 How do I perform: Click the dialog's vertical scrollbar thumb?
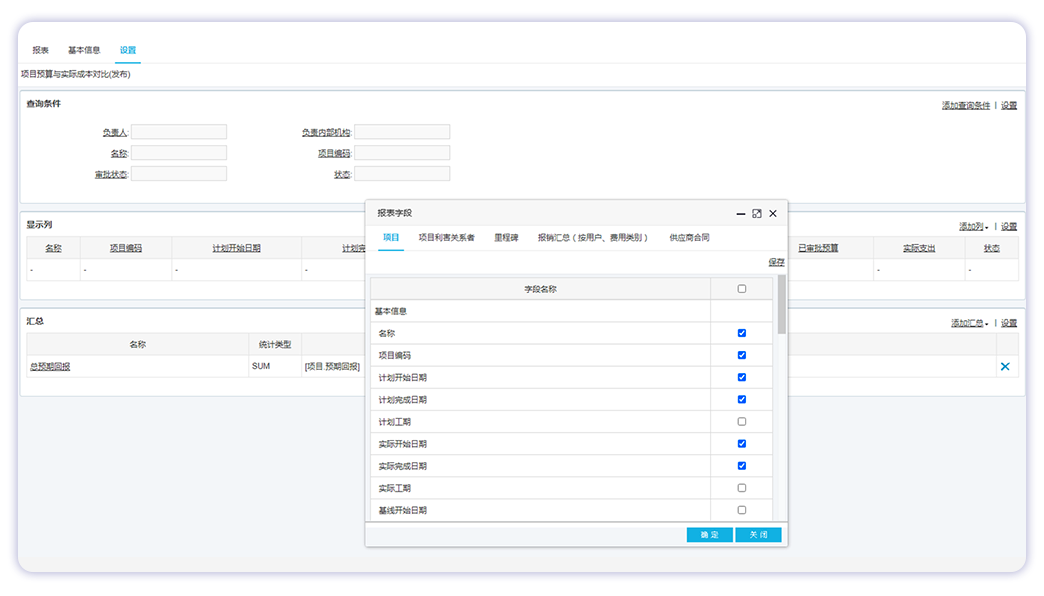click(x=781, y=304)
